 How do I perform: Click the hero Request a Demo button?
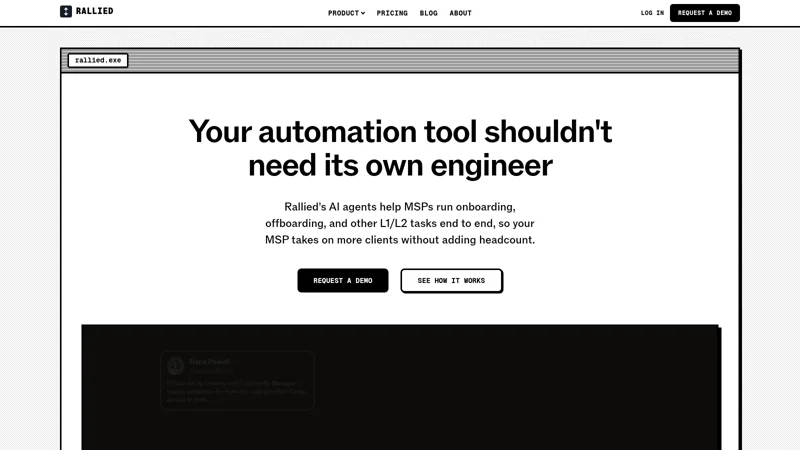[x=343, y=281]
